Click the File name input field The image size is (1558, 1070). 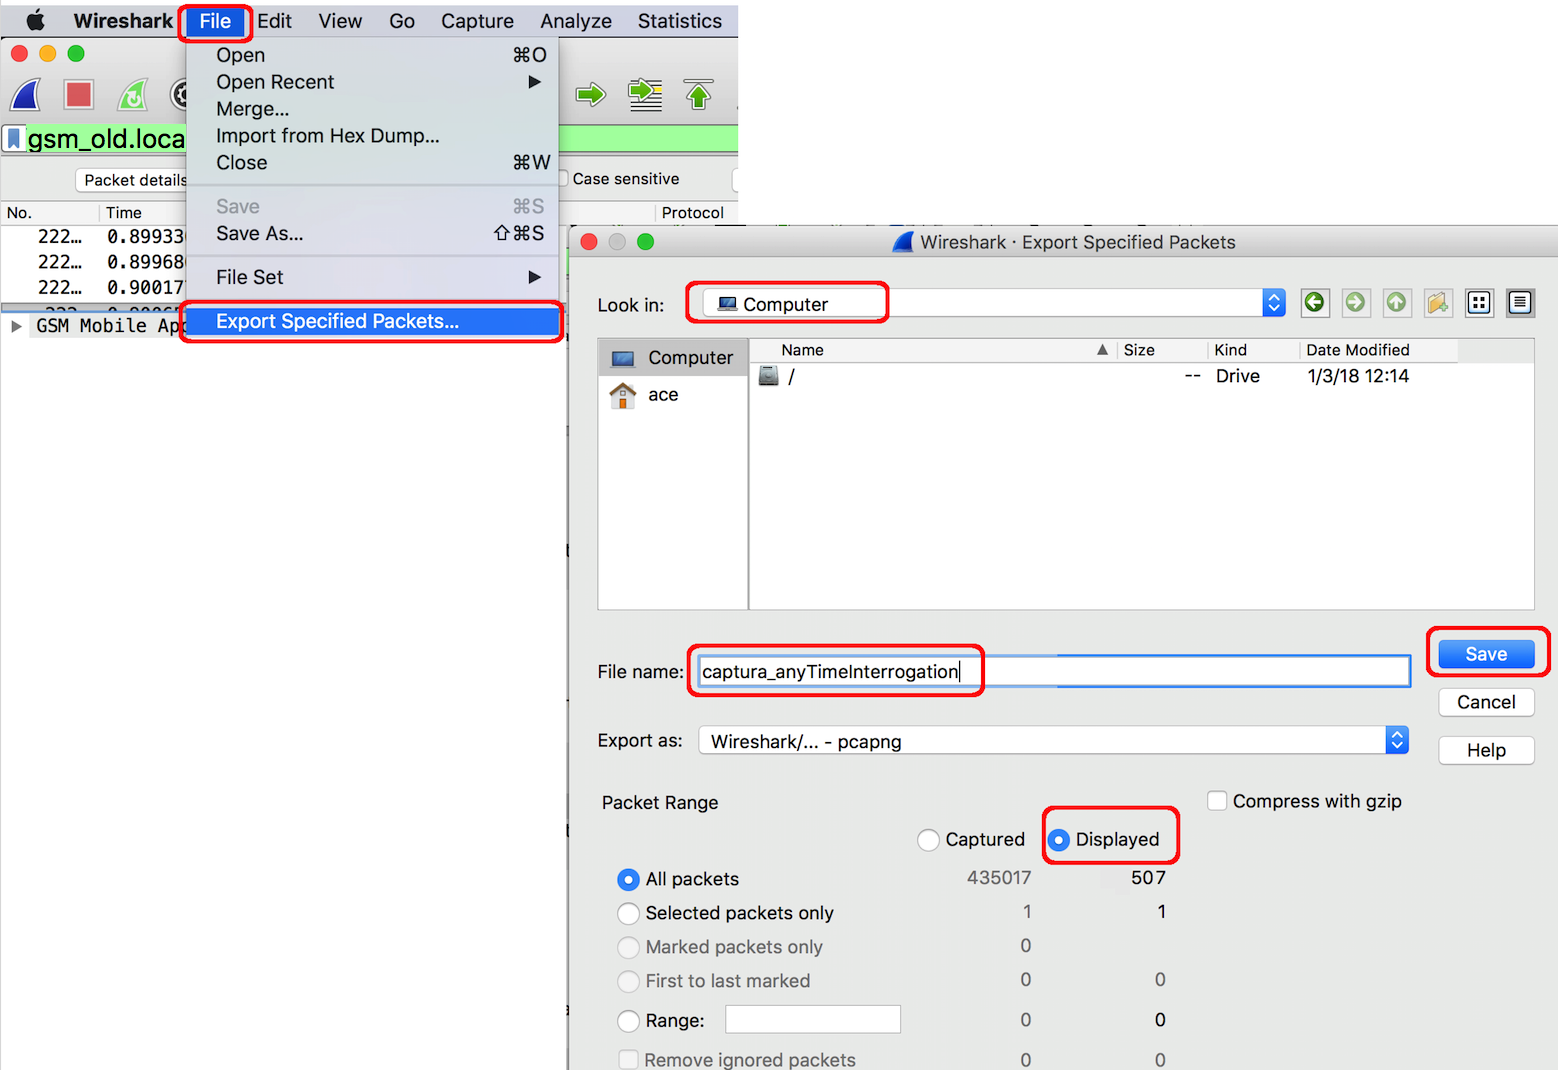[x=1054, y=671]
